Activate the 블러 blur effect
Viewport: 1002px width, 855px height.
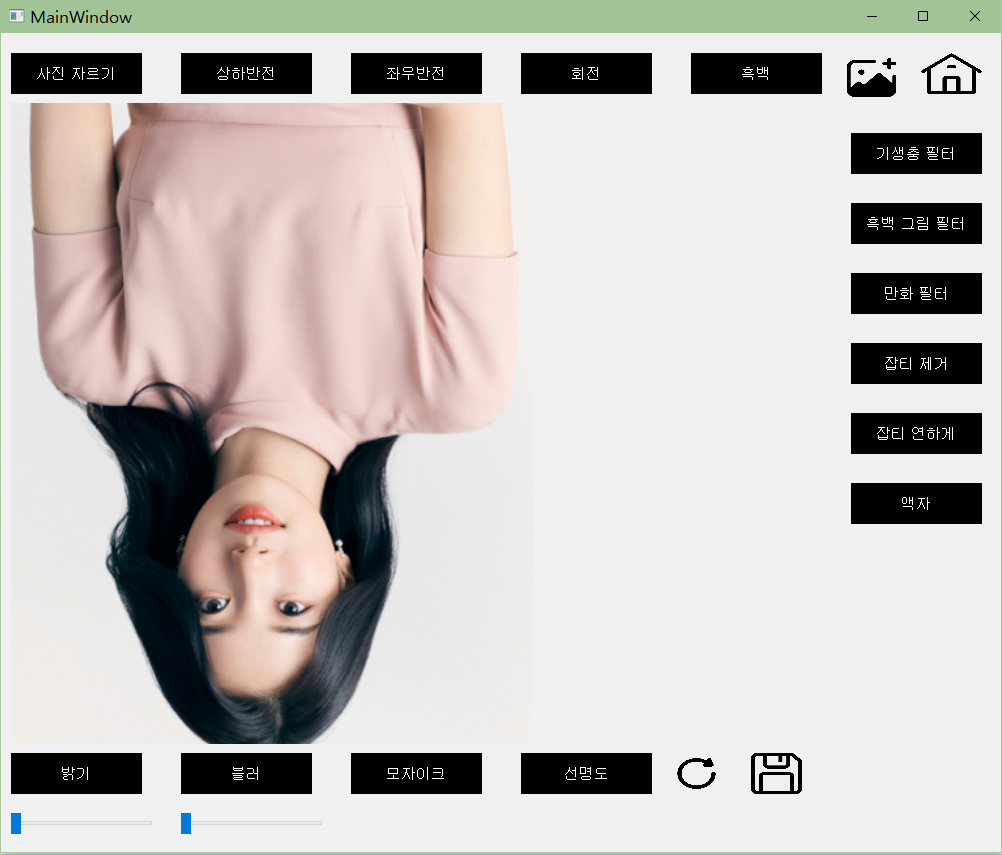pos(246,773)
